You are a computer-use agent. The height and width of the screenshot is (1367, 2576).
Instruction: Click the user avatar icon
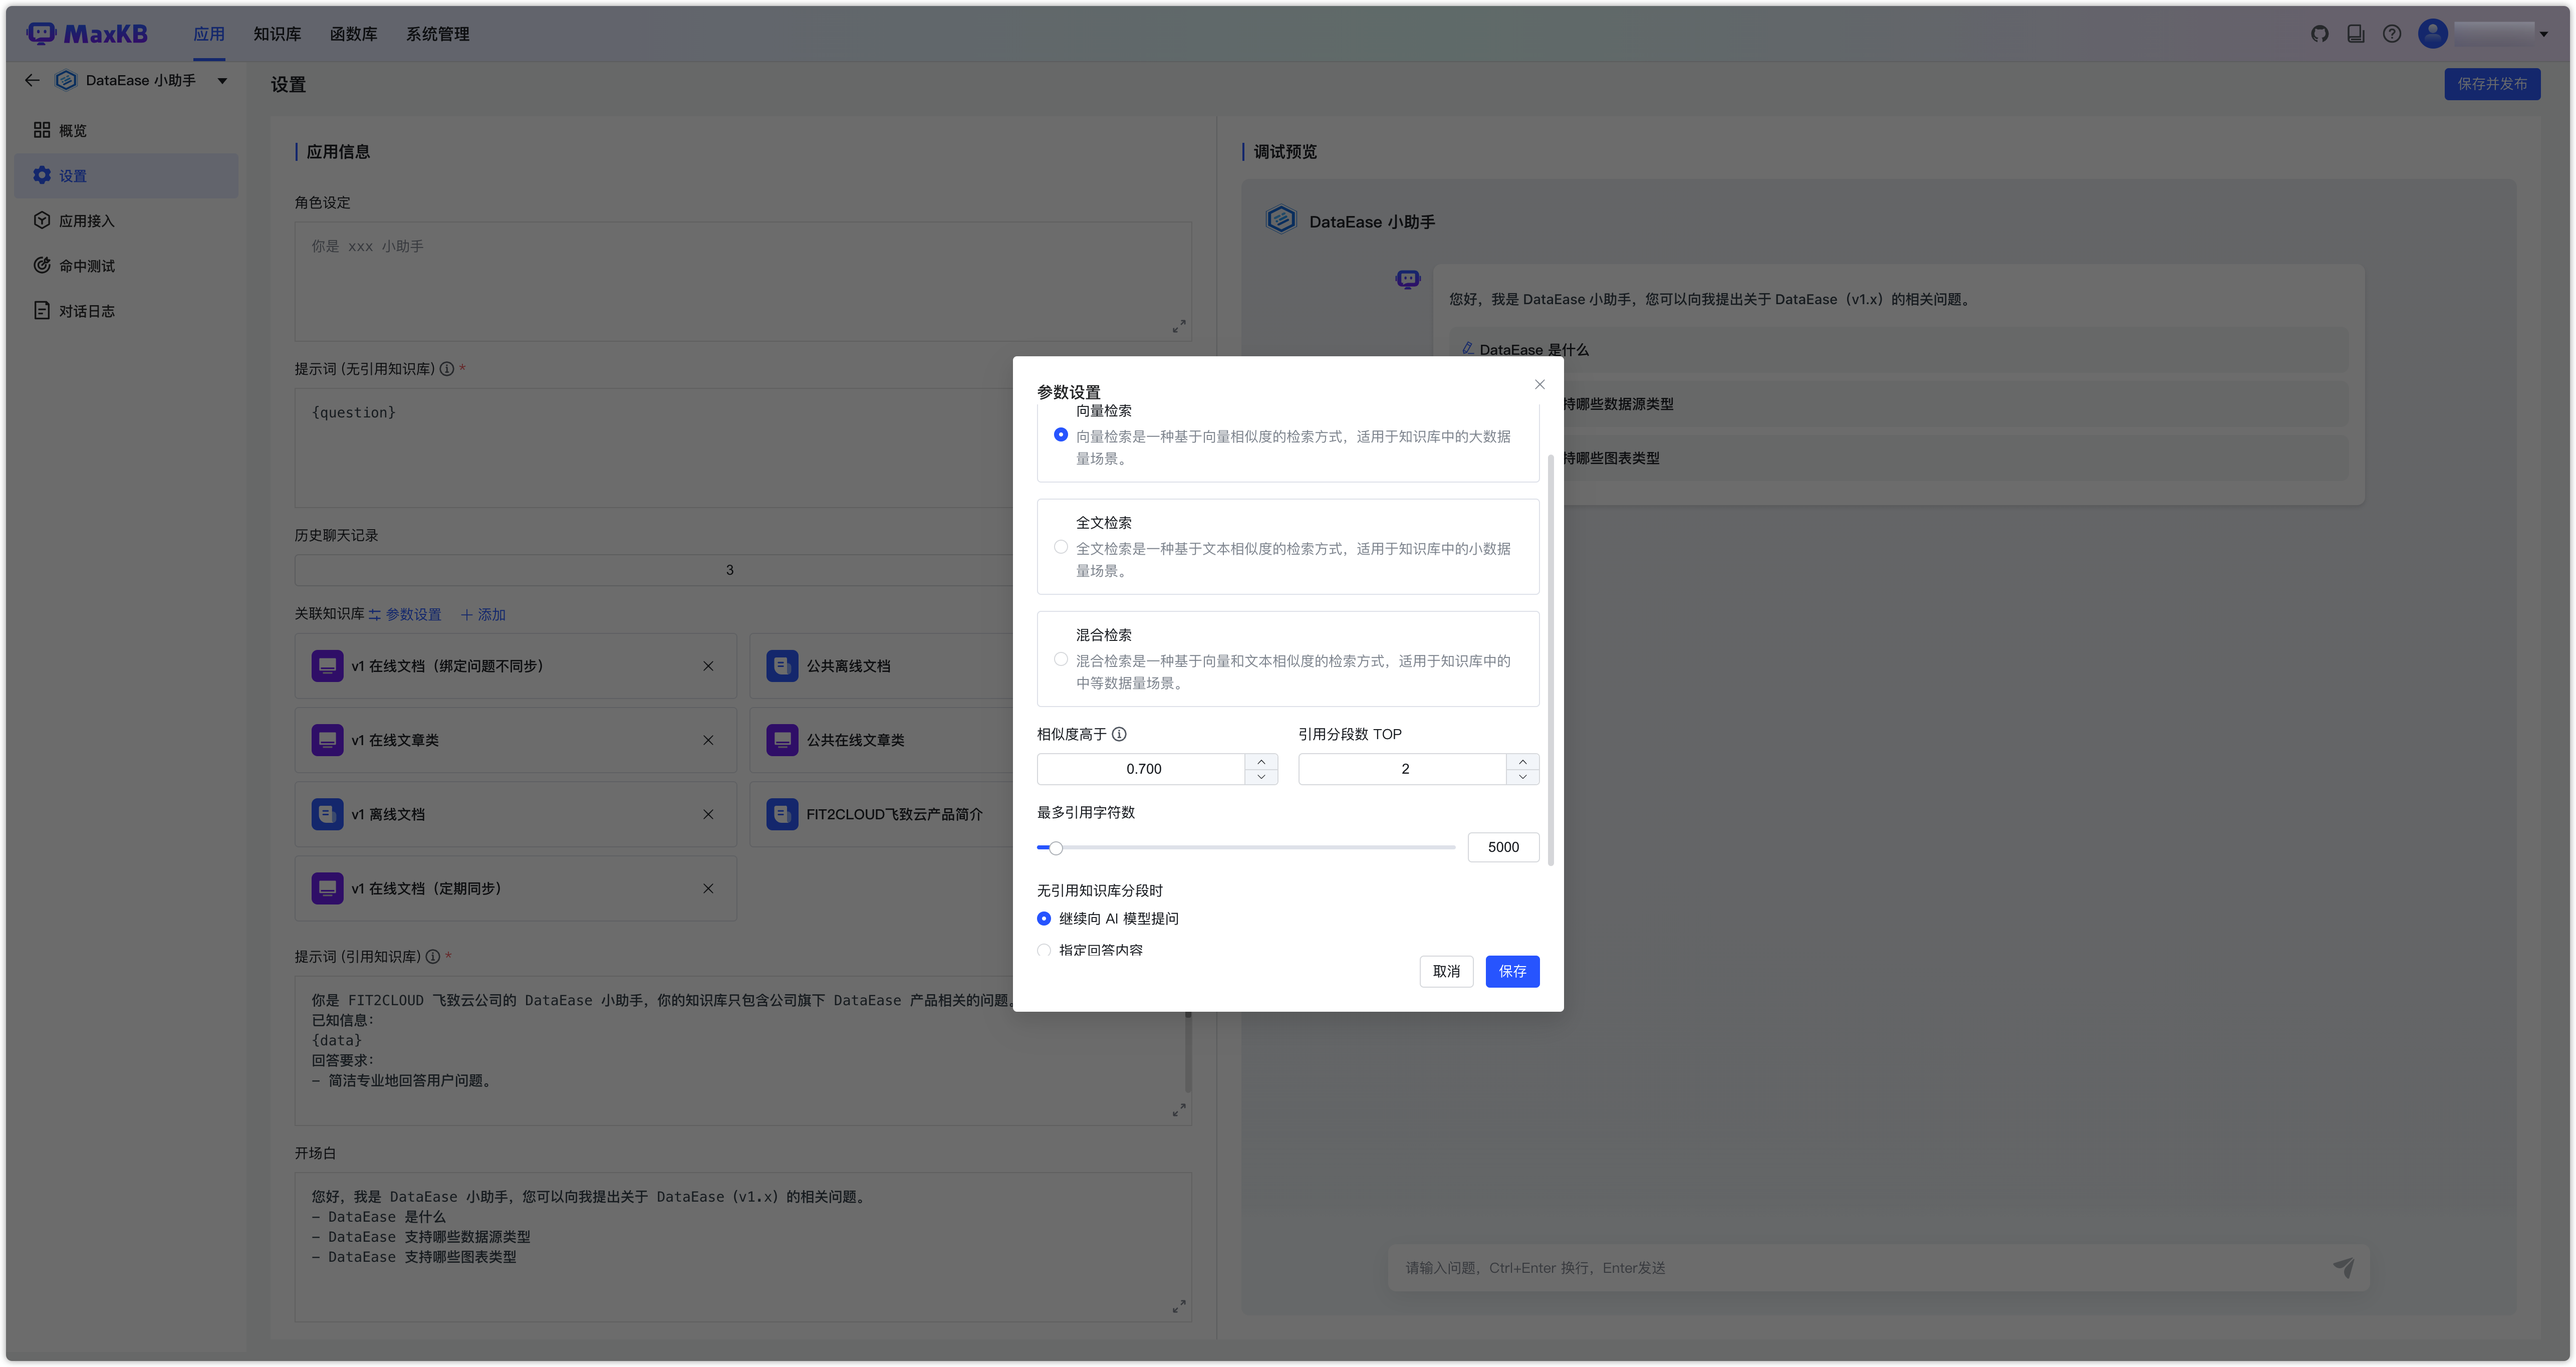(x=2432, y=34)
